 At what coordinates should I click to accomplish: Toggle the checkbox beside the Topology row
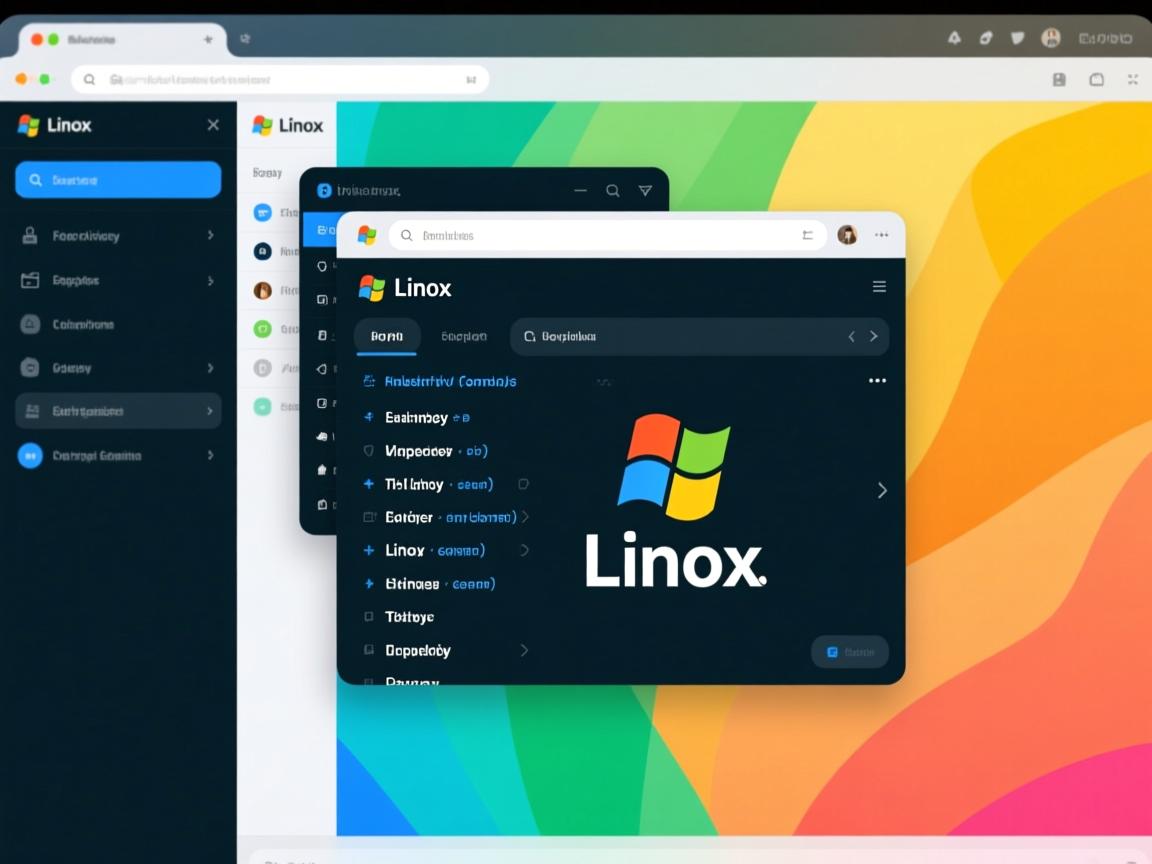[x=366, y=650]
